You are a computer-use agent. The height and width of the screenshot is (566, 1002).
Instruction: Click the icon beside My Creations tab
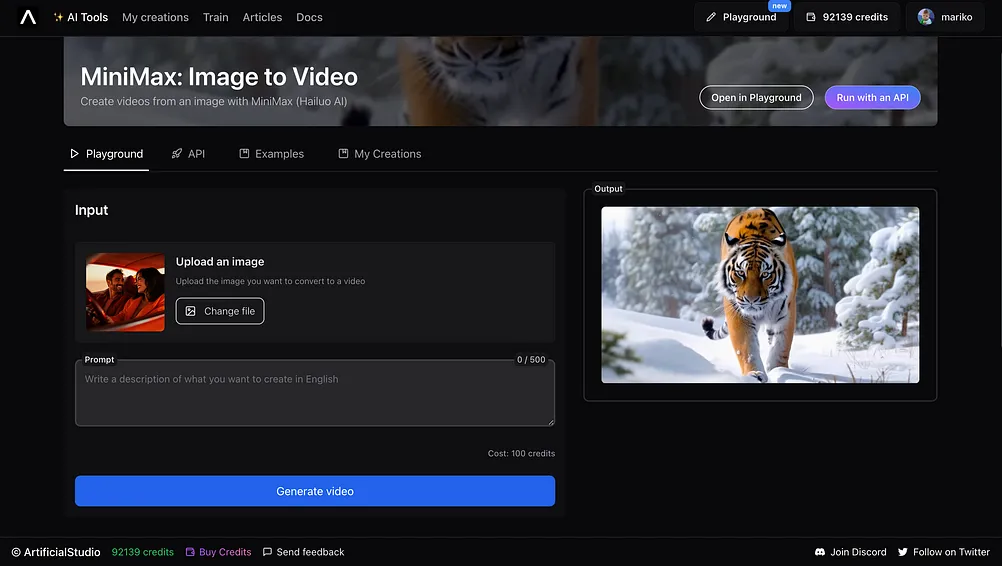coord(343,154)
